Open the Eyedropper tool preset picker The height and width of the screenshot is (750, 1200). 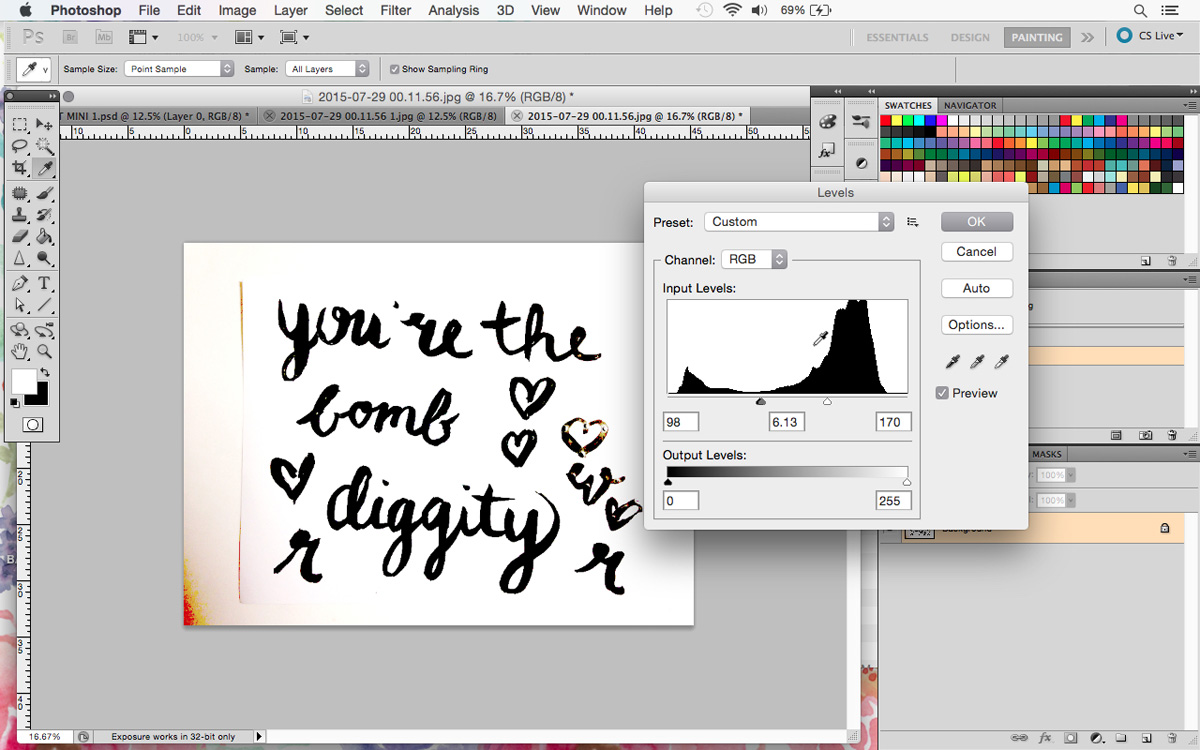click(x=33, y=69)
